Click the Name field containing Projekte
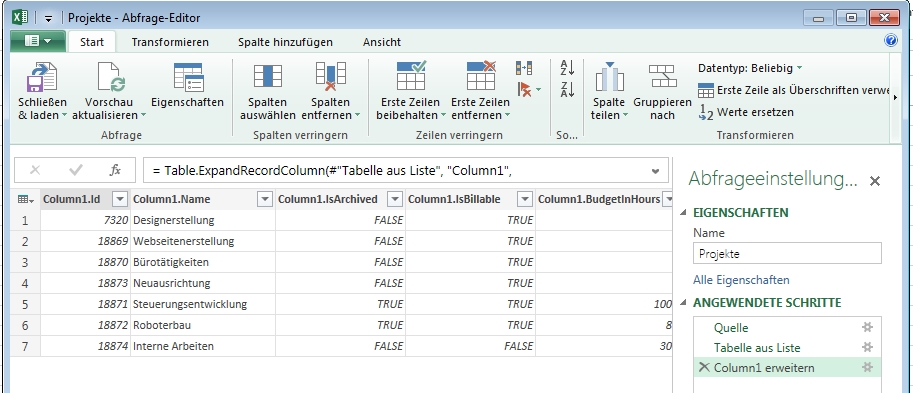This screenshot has width=913, height=393. pos(787,254)
